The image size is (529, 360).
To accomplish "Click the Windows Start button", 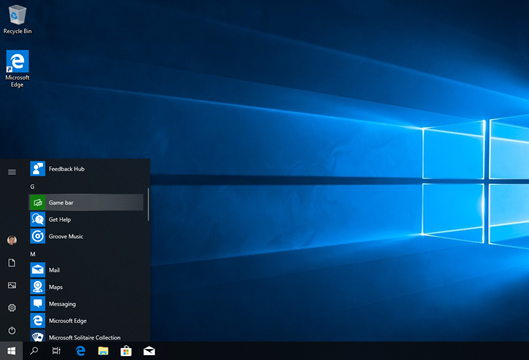I will point(11,351).
